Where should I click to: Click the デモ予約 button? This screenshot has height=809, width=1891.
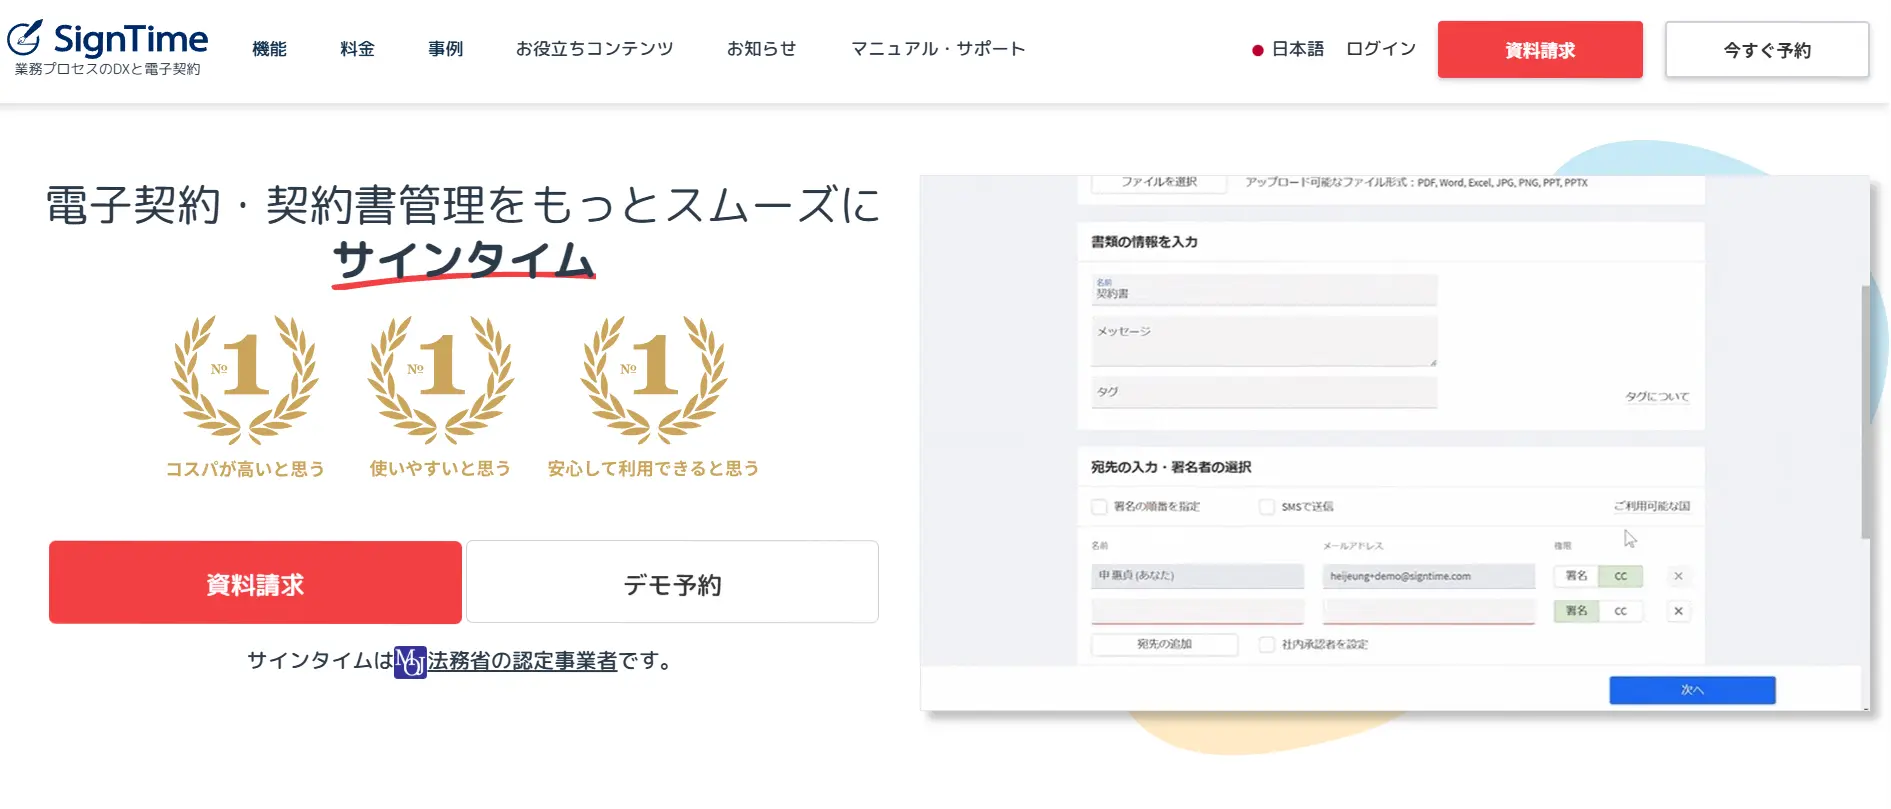pyautogui.click(x=672, y=583)
